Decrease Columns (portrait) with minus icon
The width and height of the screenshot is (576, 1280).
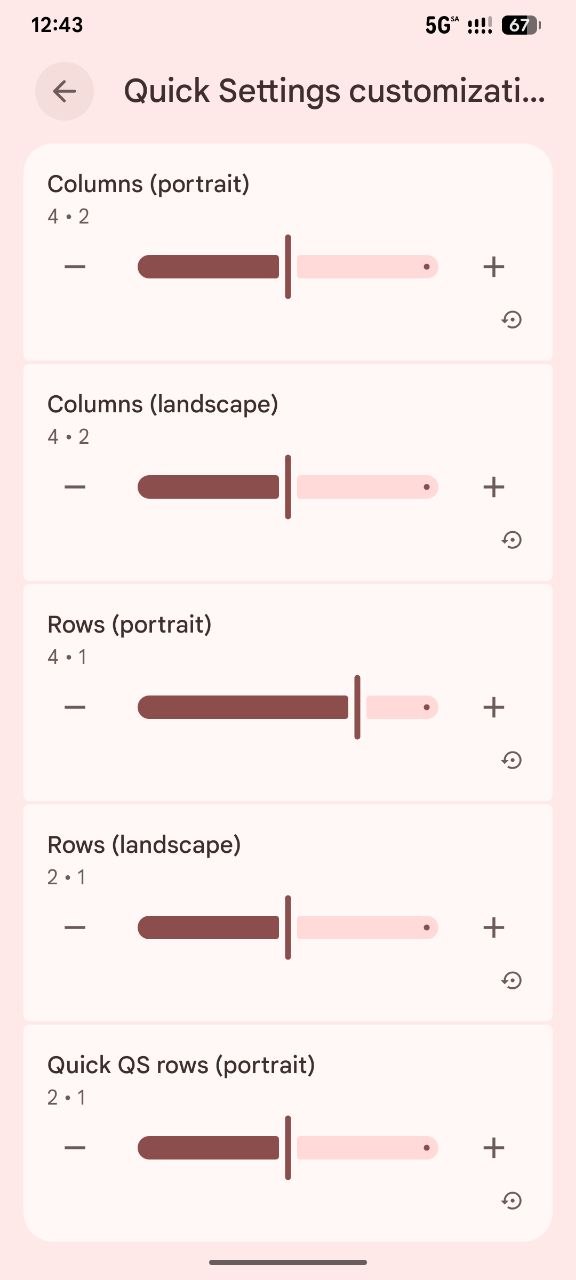75,267
